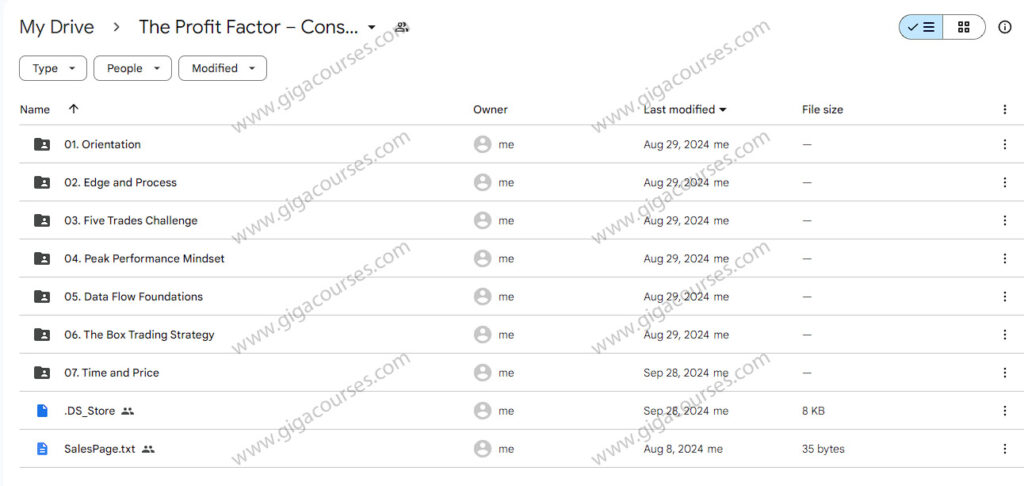The width and height of the screenshot is (1024, 486).
Task: Click the document icon for SalesPage.txt
Action: pyautogui.click(x=42, y=449)
